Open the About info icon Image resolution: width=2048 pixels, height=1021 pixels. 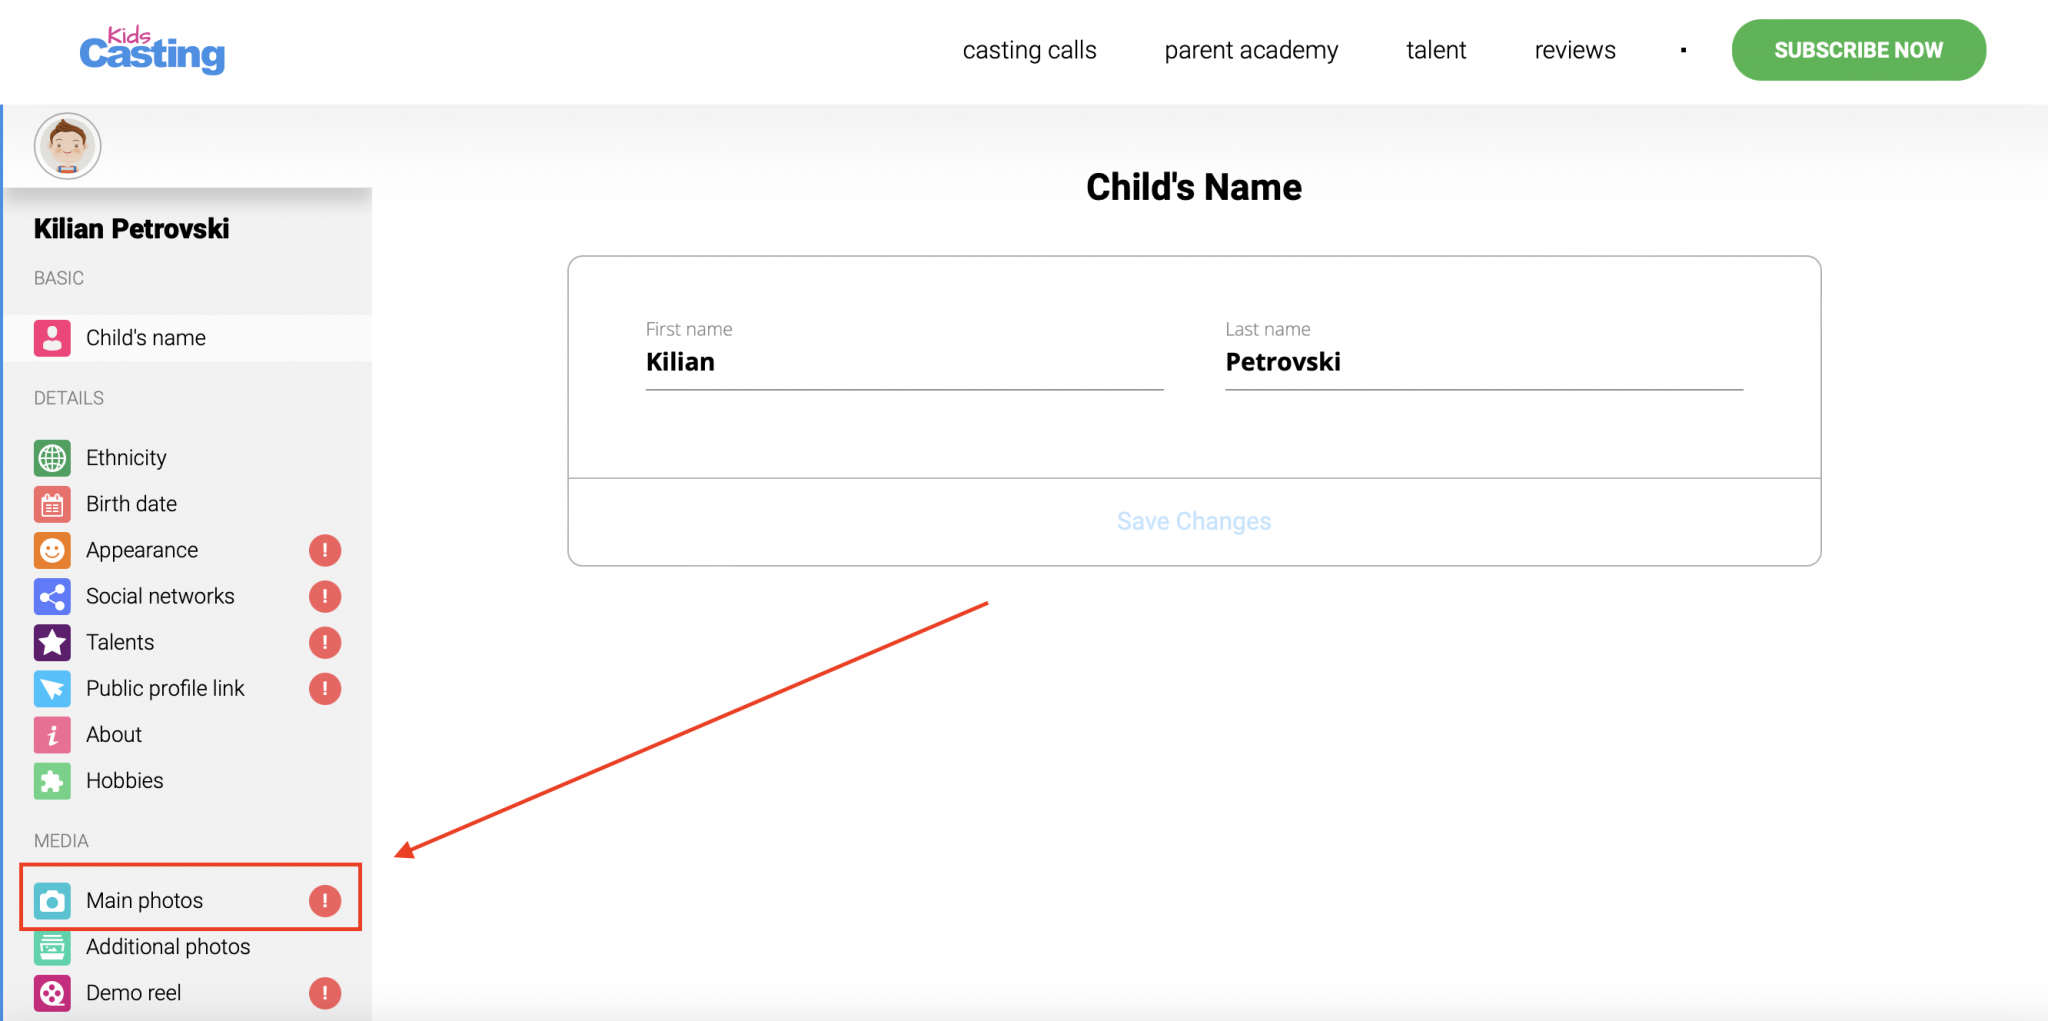click(52, 734)
